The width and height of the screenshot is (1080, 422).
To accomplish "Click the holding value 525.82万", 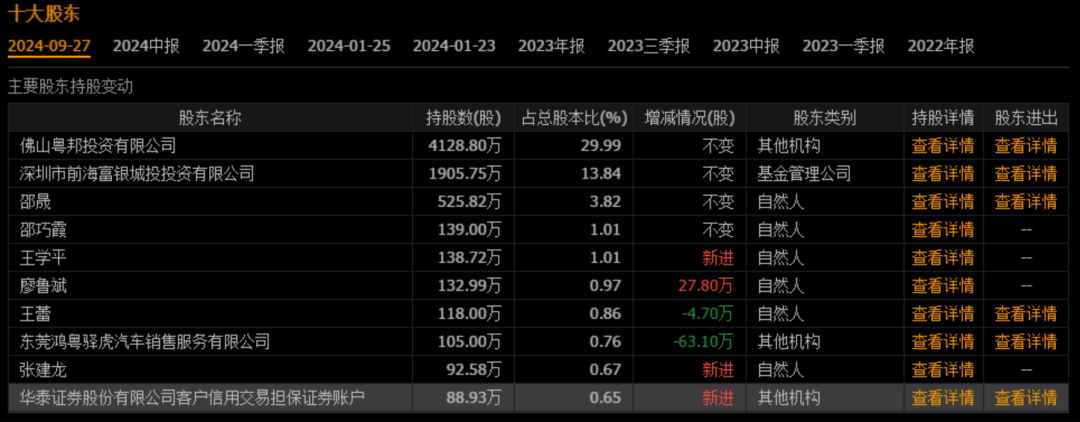I will [470, 202].
